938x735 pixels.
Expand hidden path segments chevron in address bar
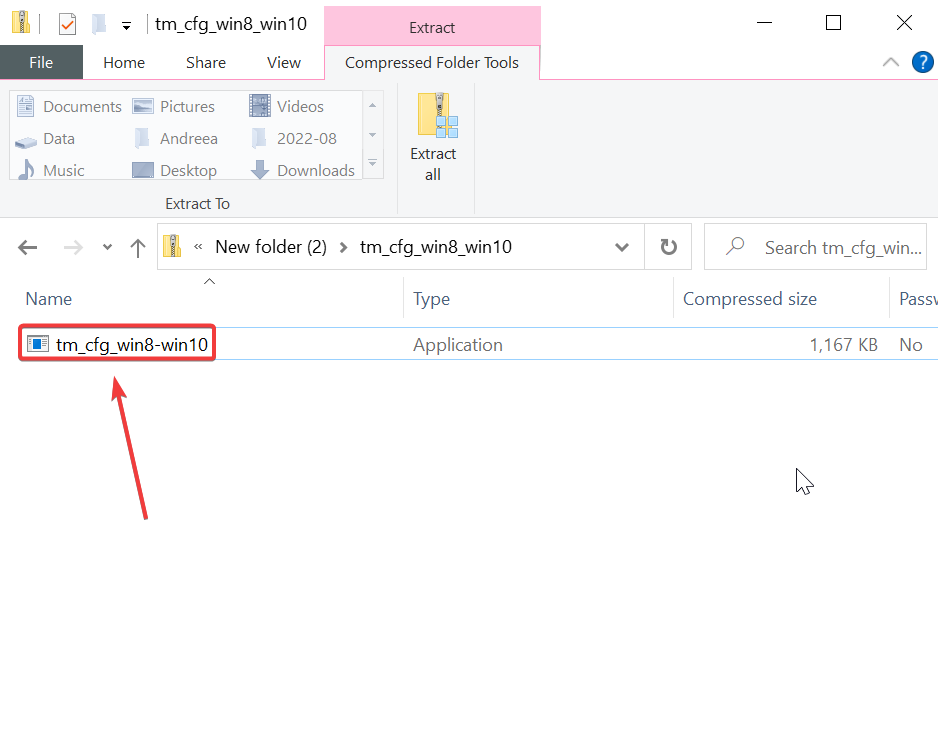(x=198, y=247)
